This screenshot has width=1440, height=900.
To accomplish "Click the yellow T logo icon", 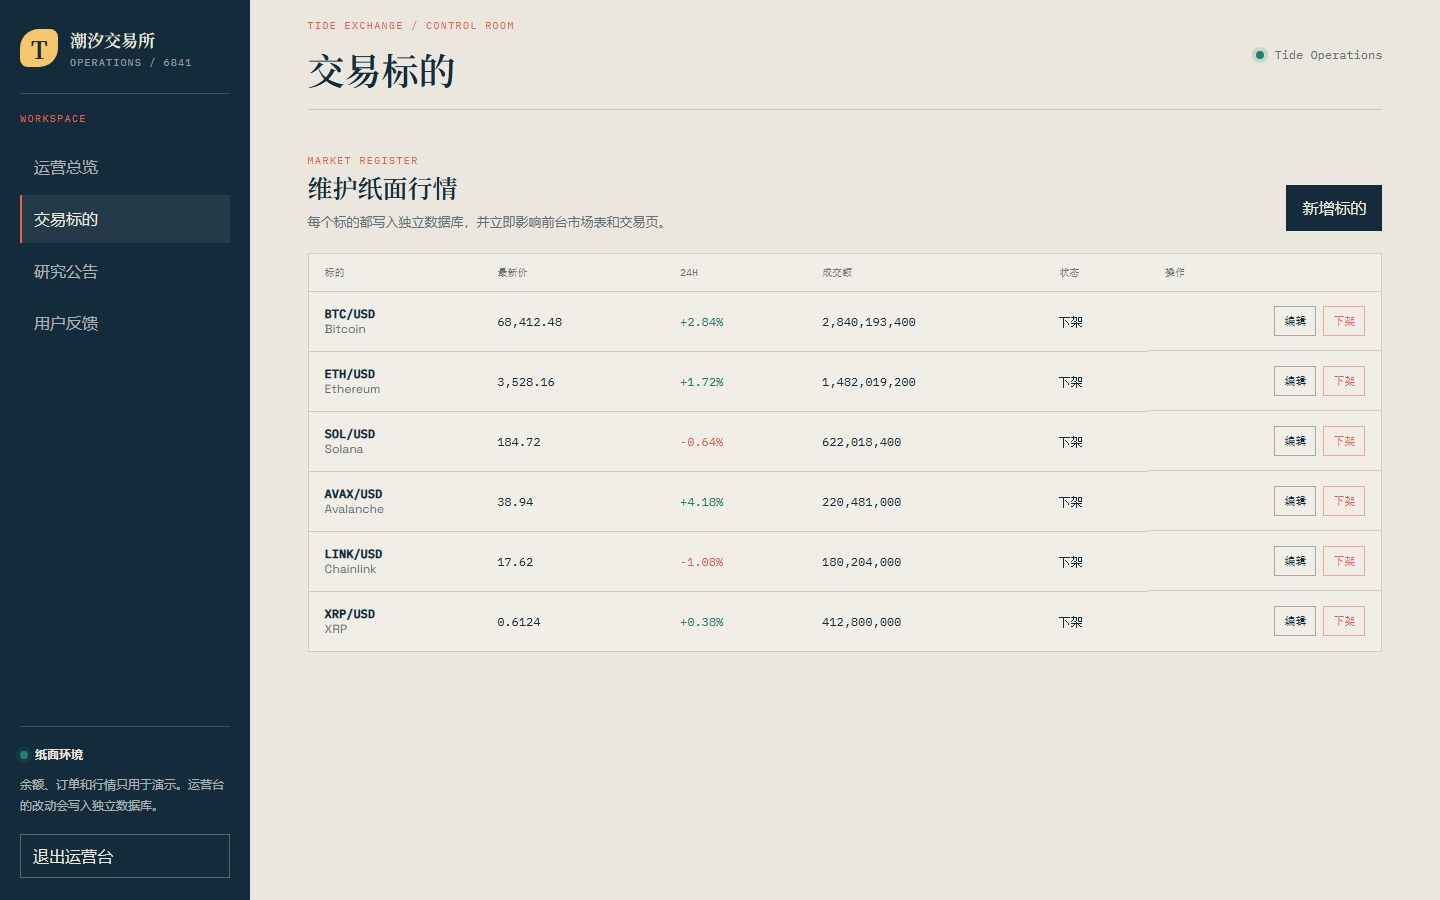I will pos(39,48).
